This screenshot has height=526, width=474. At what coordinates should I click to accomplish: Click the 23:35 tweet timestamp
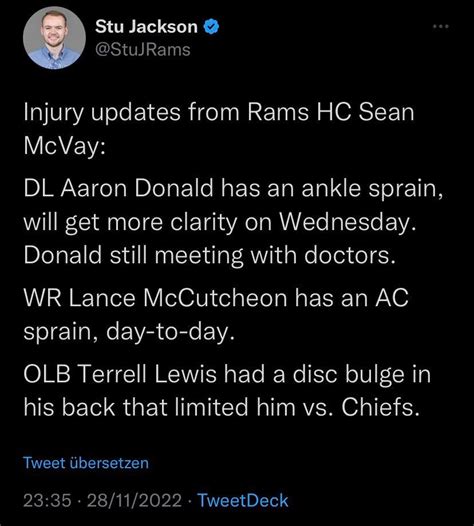[x=47, y=501]
